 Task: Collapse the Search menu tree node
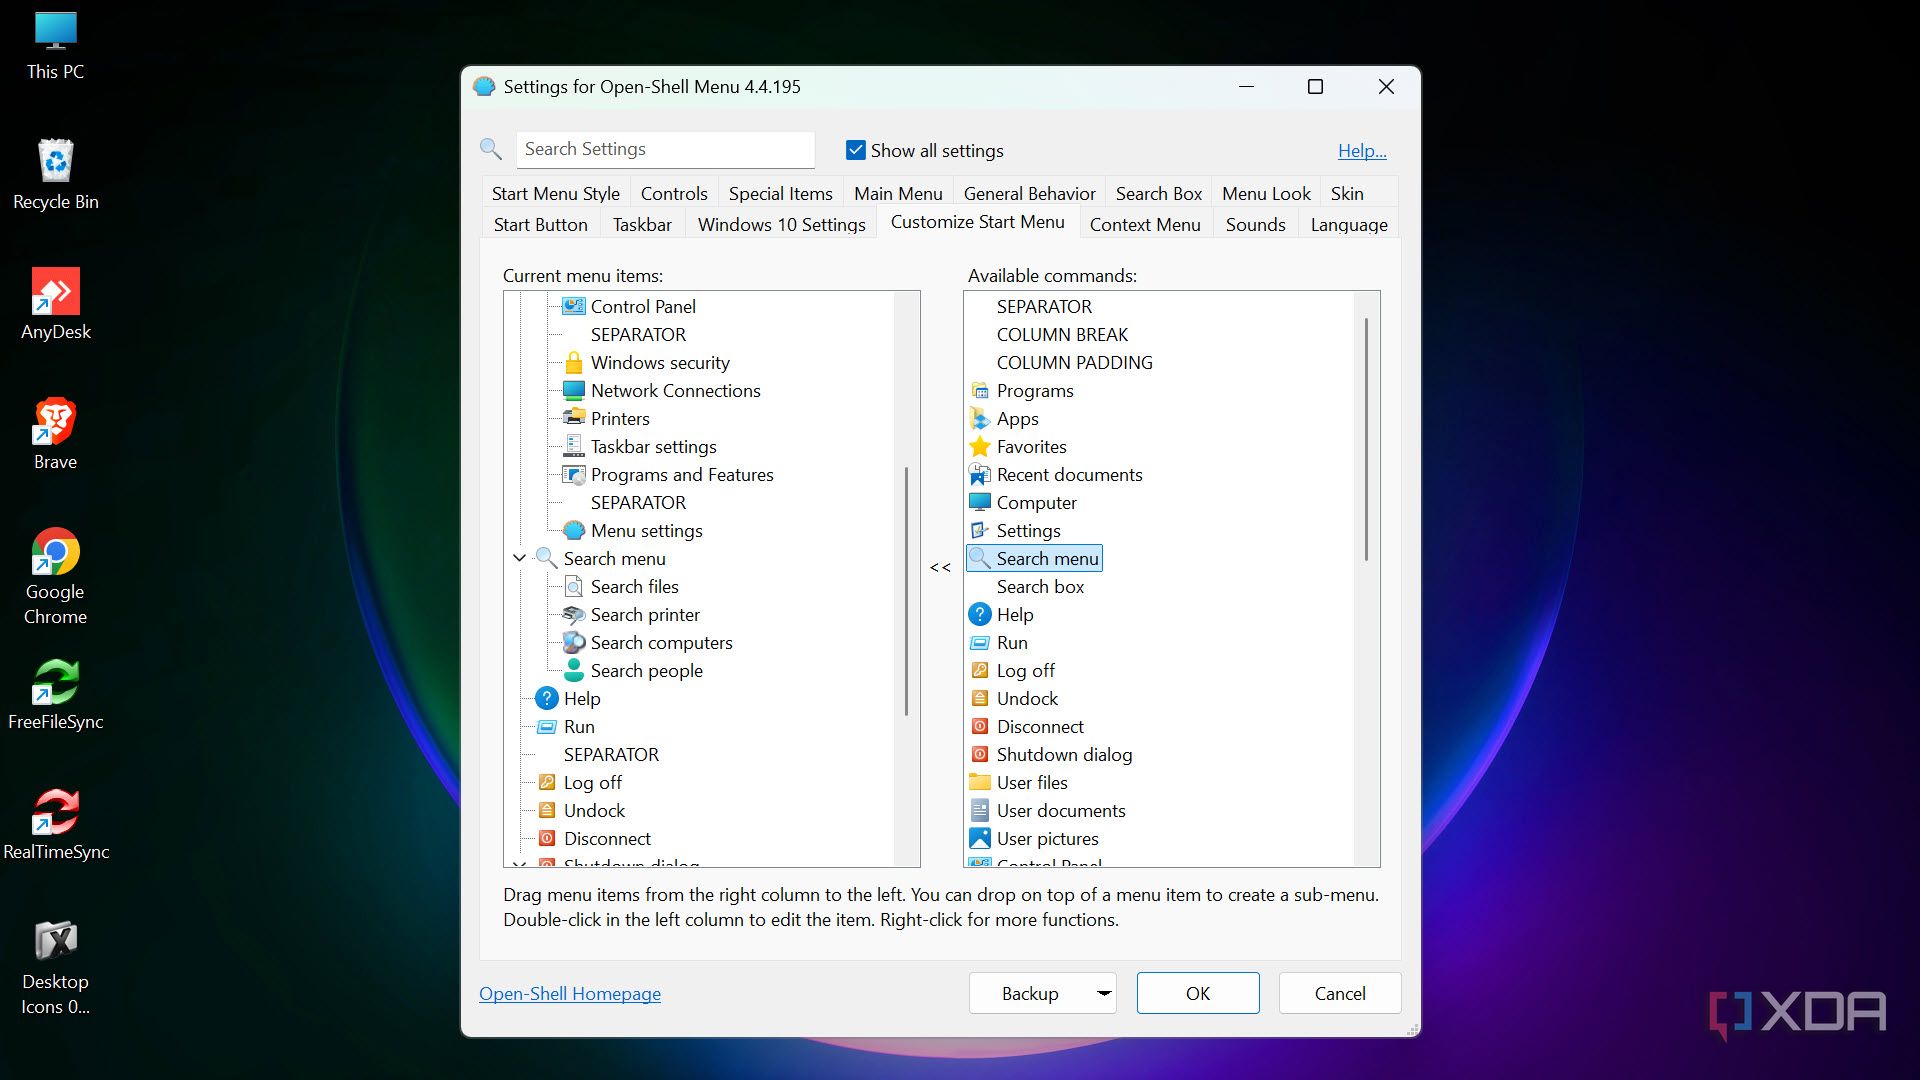tap(519, 558)
